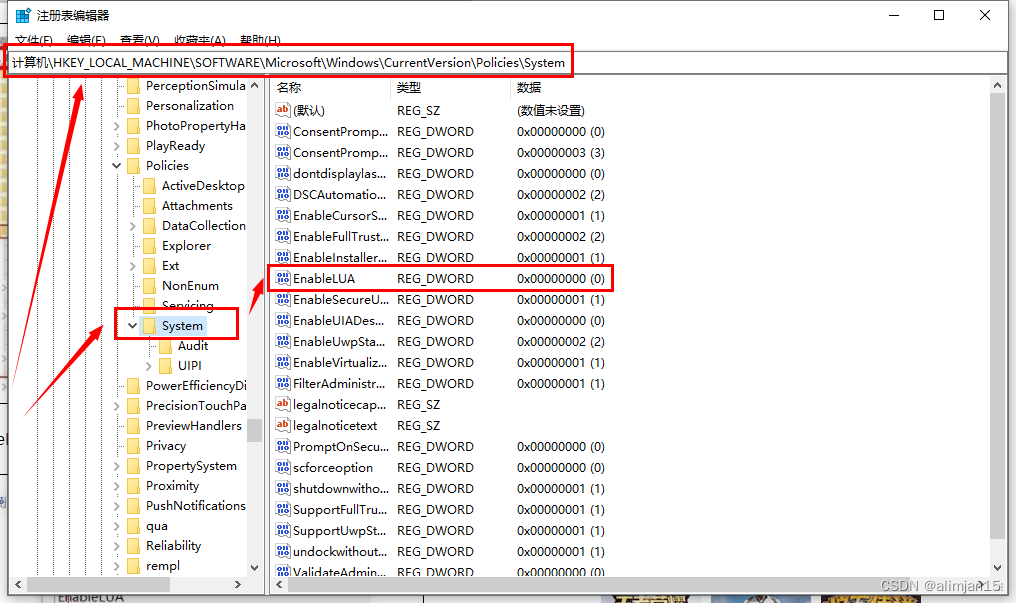Collapse the System tree node
The image size is (1016, 603).
coord(132,326)
